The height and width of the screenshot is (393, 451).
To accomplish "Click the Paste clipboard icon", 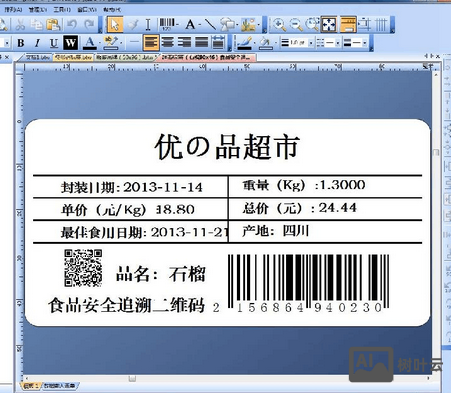I will point(53,25).
